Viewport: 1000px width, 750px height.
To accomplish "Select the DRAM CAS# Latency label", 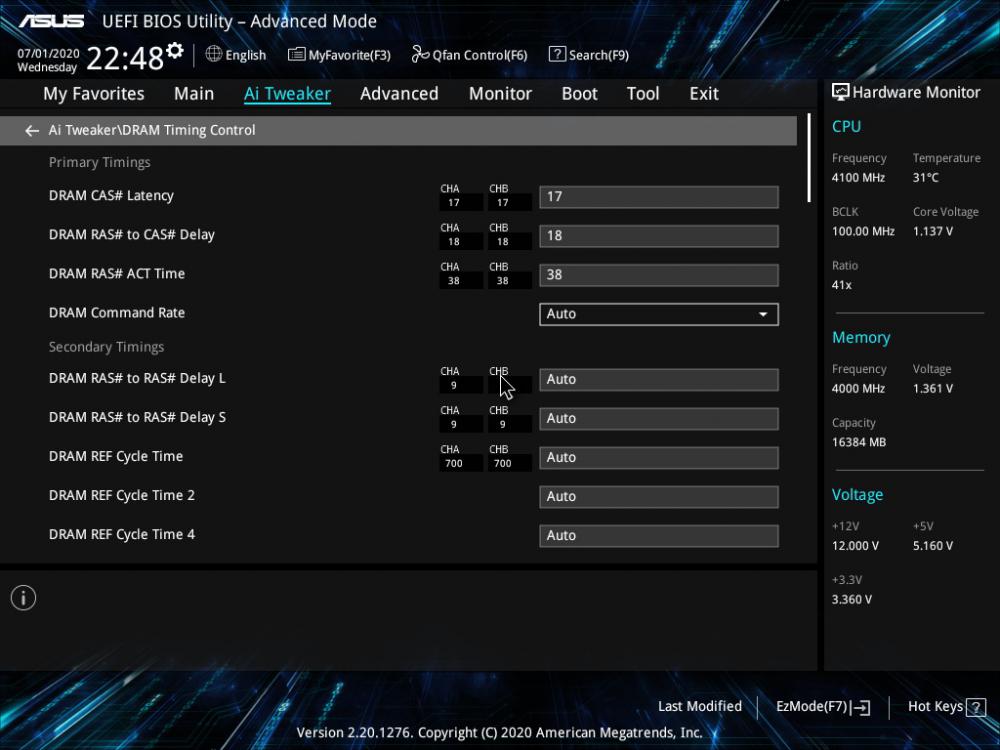I will (111, 196).
